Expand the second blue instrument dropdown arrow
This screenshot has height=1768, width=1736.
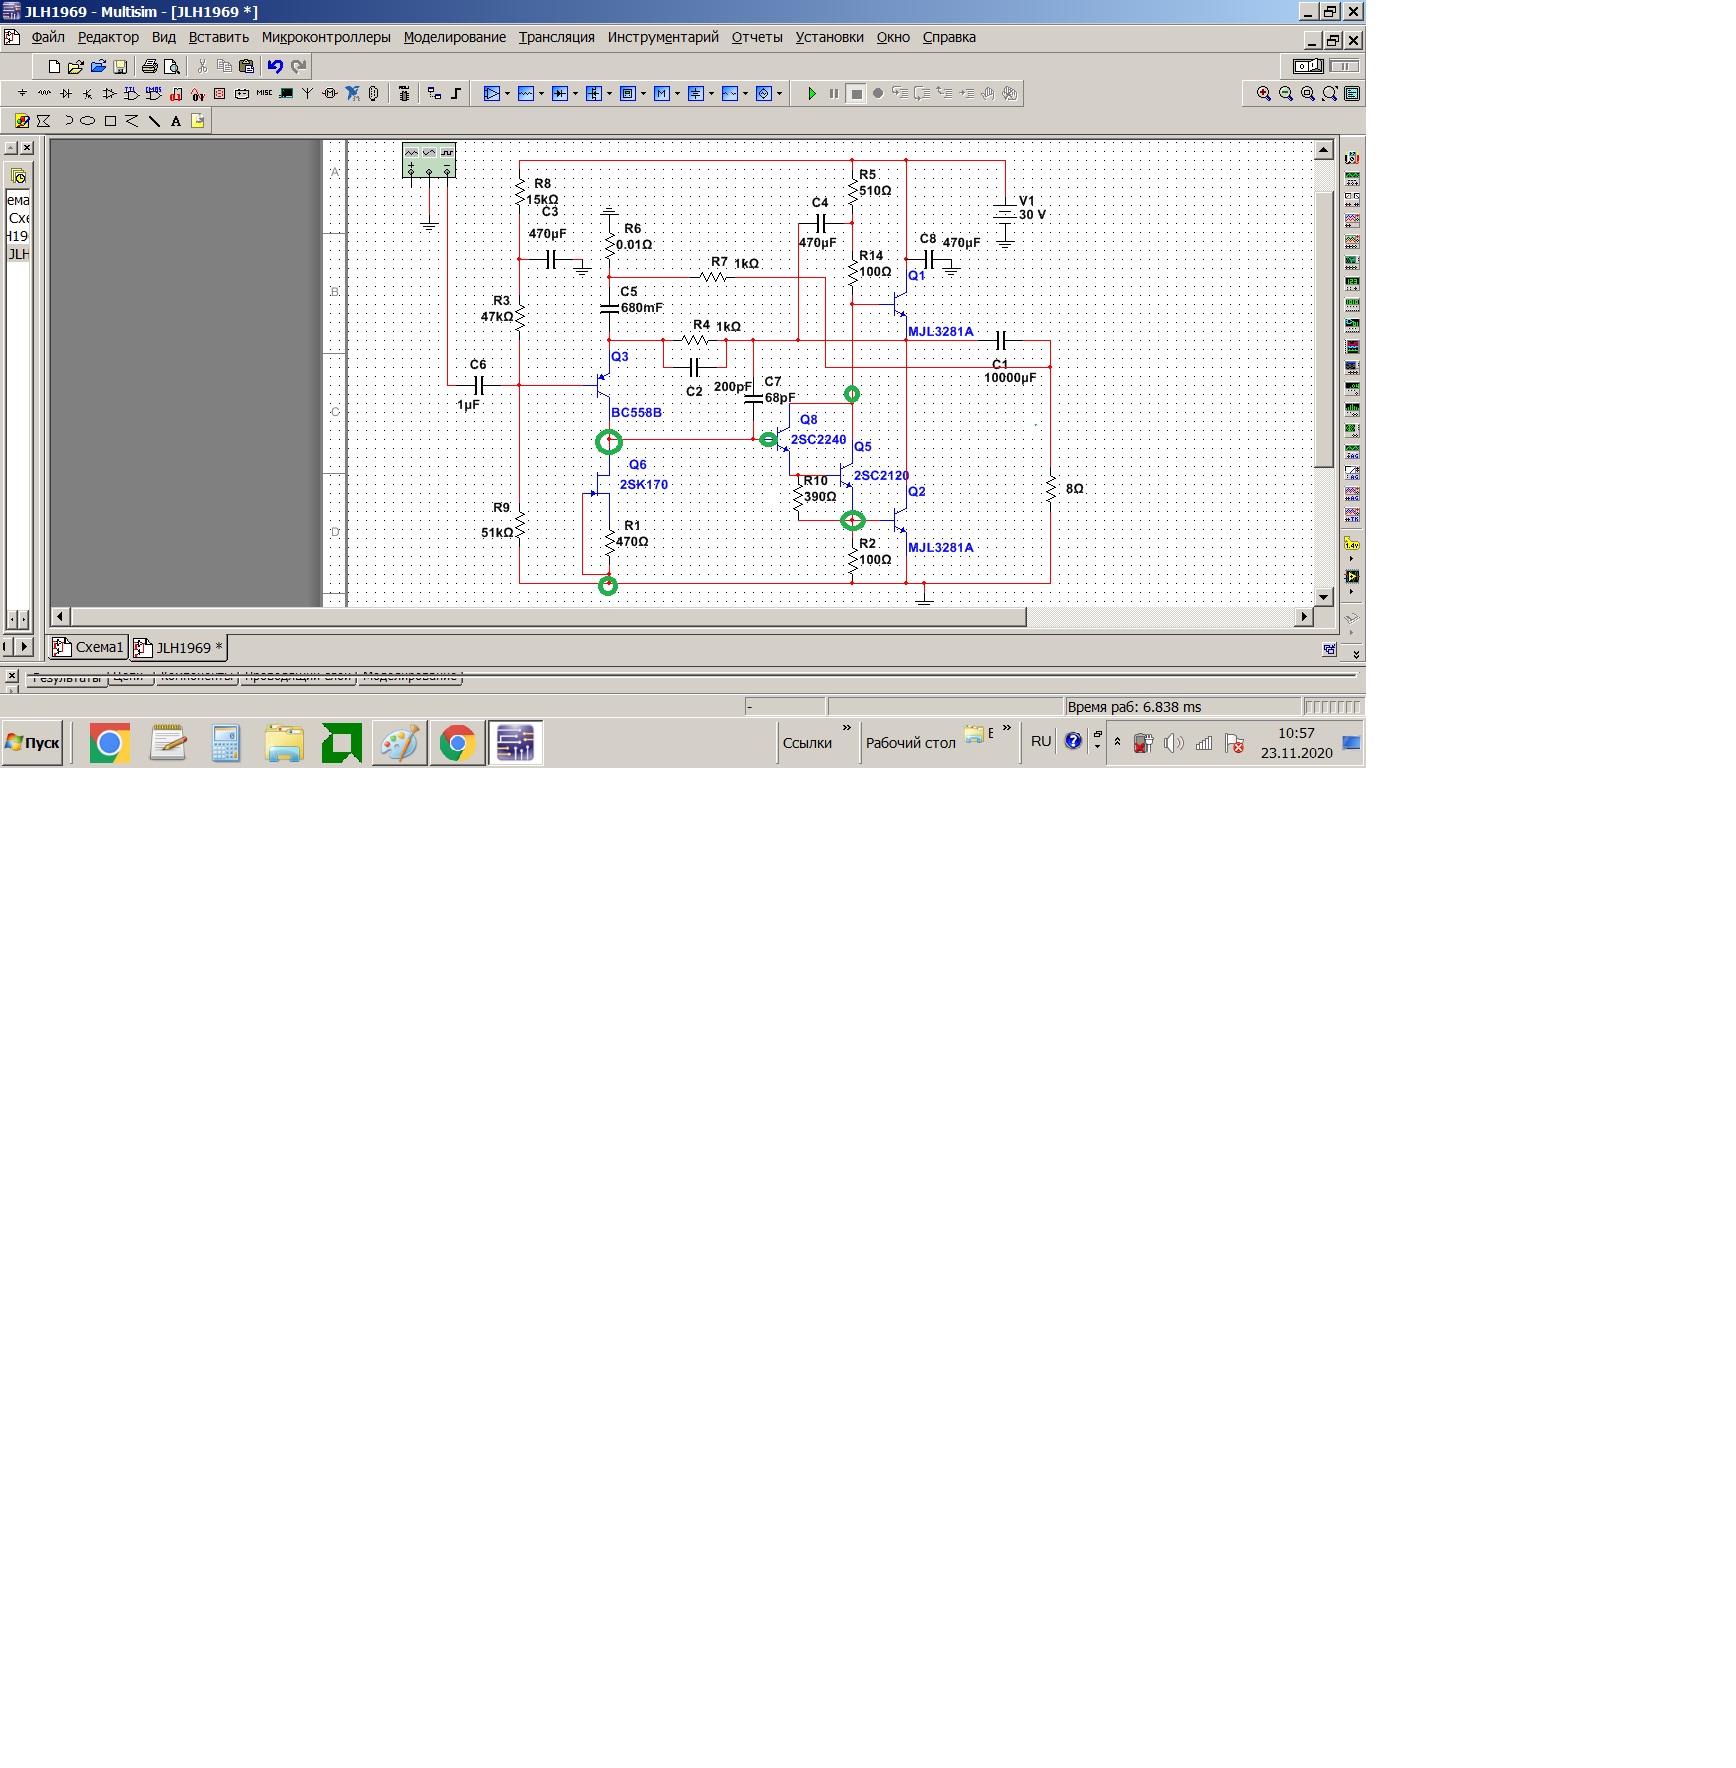[x=542, y=93]
